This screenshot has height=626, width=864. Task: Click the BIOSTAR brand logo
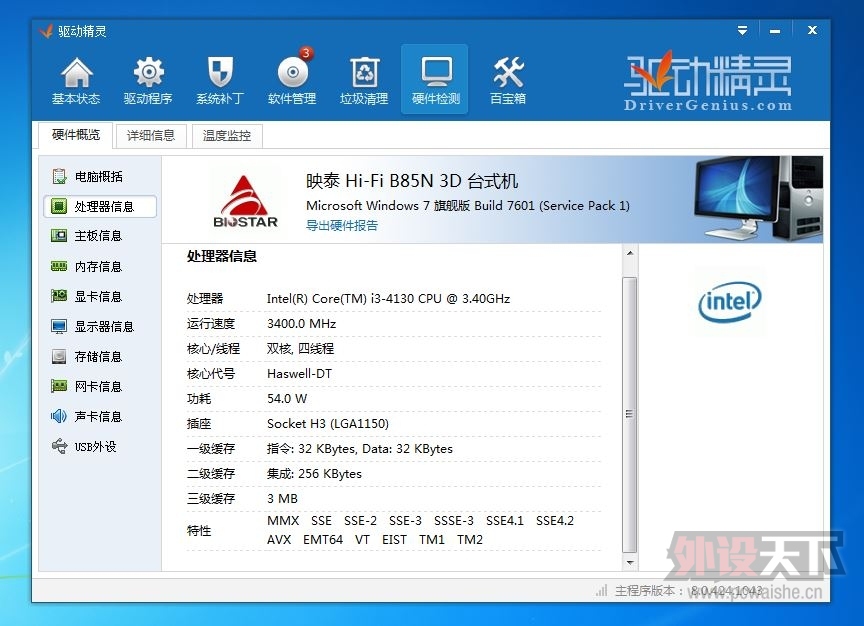245,202
